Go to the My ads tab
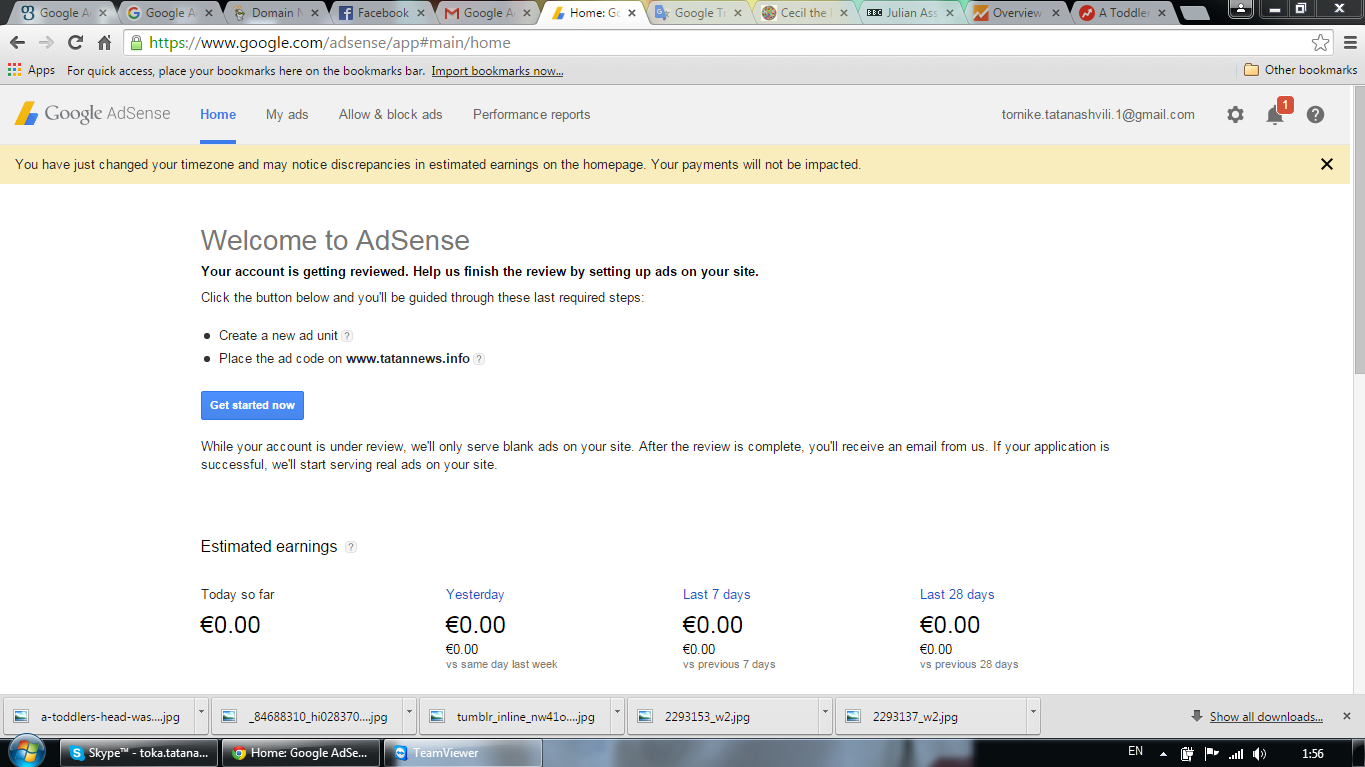This screenshot has height=767, width=1365. click(x=287, y=115)
